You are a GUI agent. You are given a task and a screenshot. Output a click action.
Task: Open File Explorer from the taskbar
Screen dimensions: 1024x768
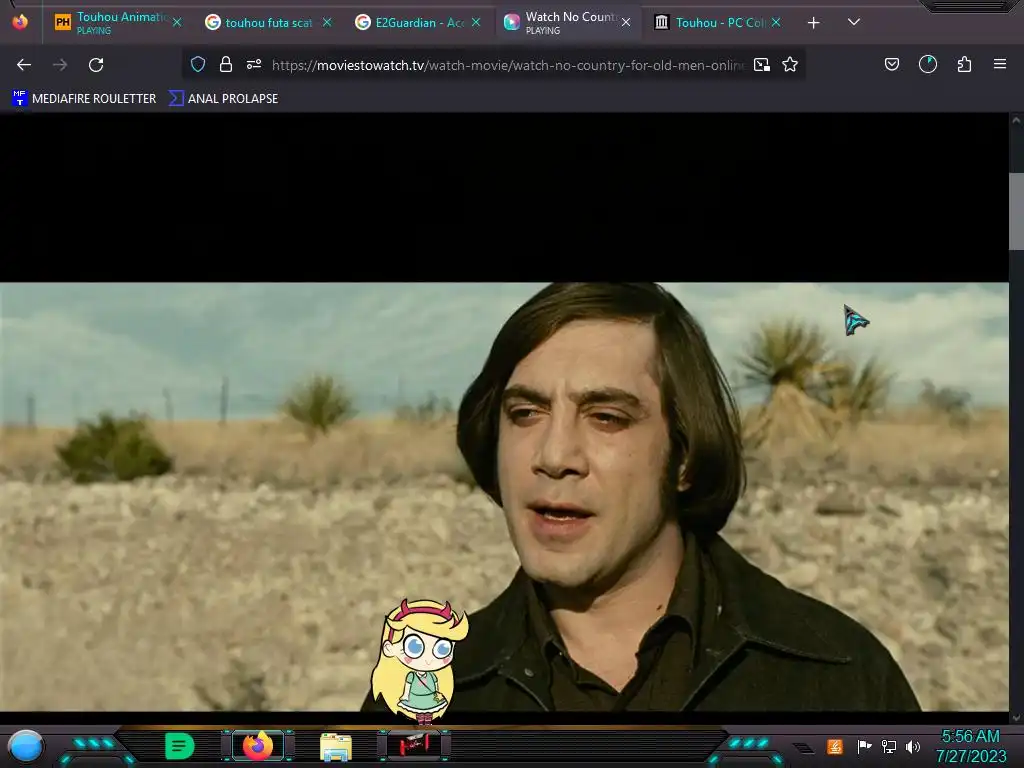point(336,747)
